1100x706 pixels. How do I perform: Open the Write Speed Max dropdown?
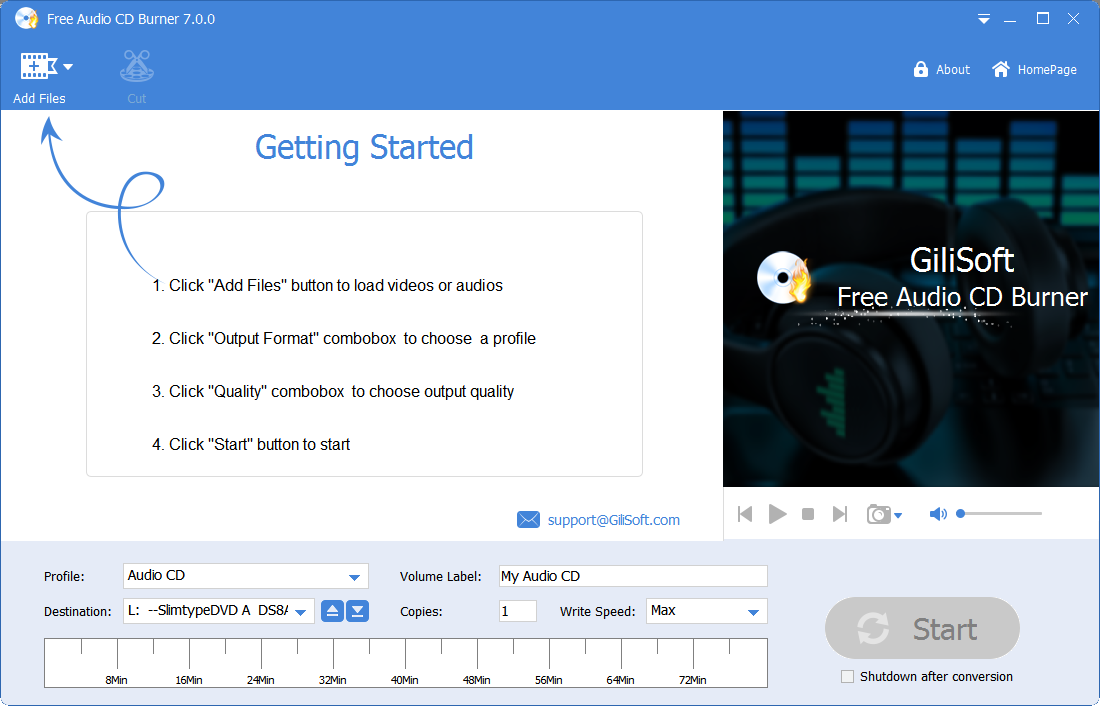pos(706,611)
